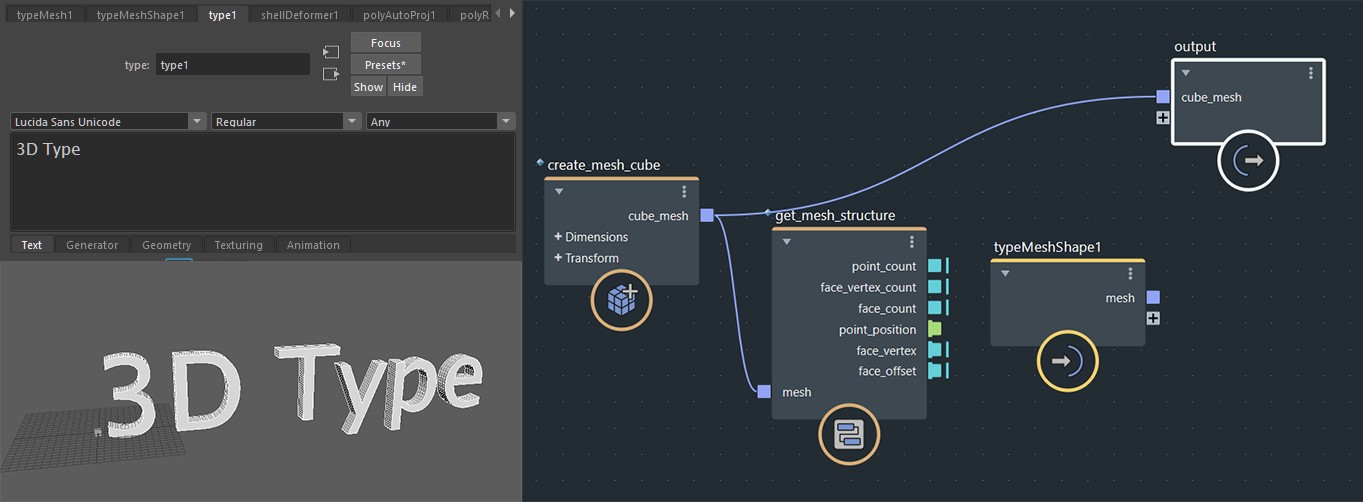Image resolution: width=1363 pixels, height=502 pixels.
Task: Click the point_position output port
Action: tap(935, 329)
